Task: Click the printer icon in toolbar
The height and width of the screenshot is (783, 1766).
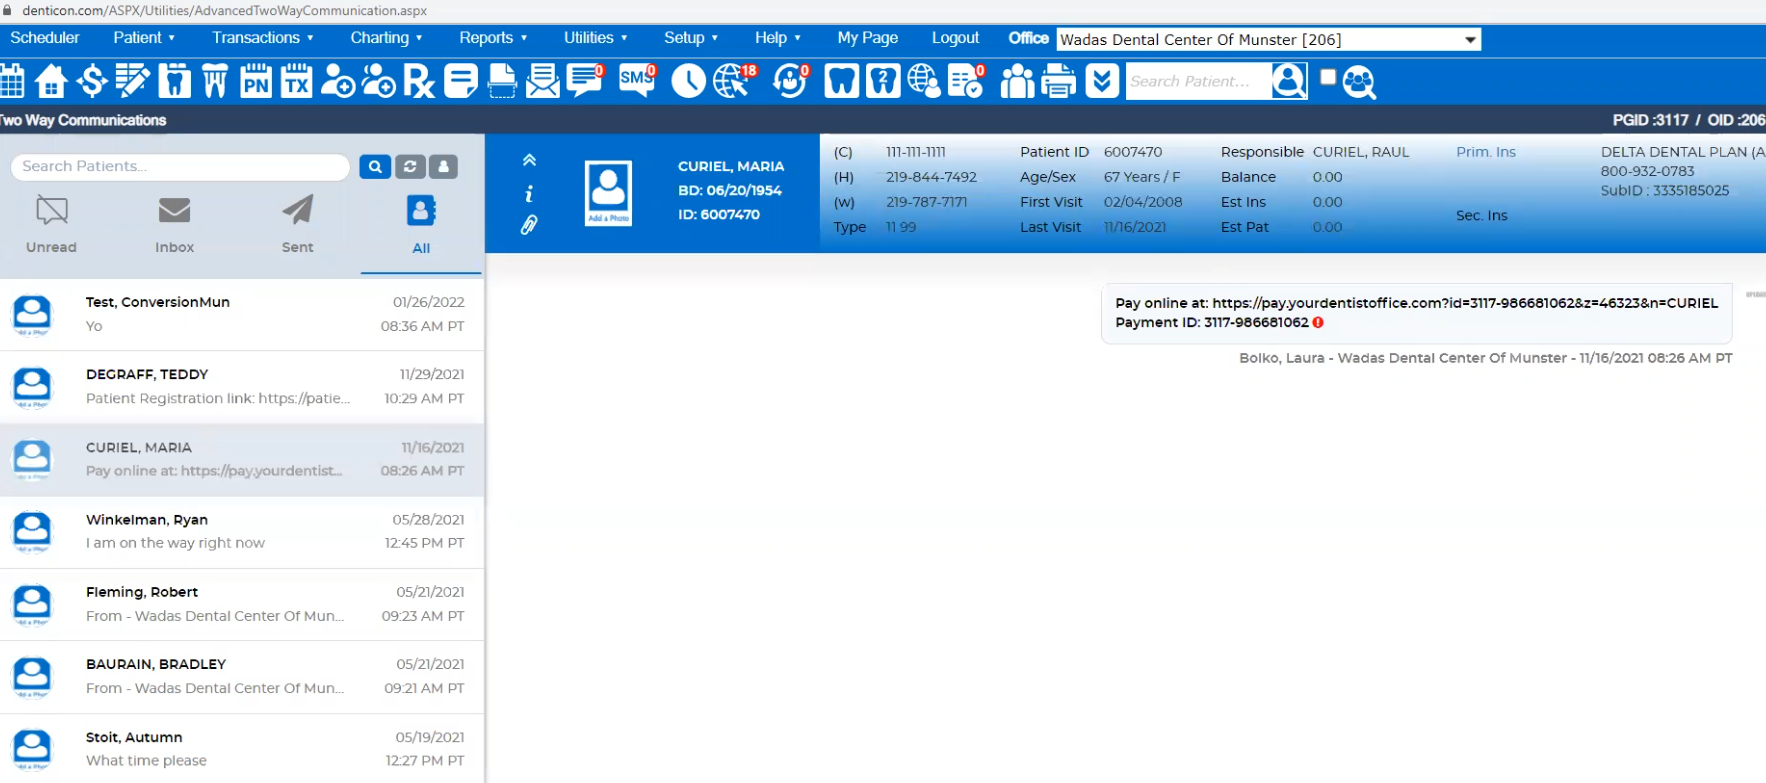Action: click(1058, 81)
